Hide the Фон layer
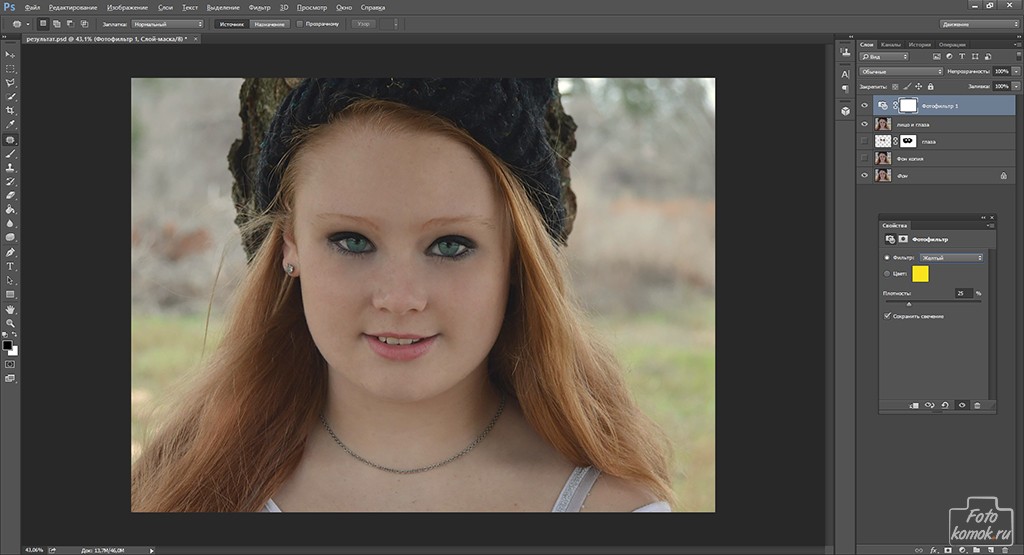This screenshot has height=555, width=1024. (x=865, y=176)
